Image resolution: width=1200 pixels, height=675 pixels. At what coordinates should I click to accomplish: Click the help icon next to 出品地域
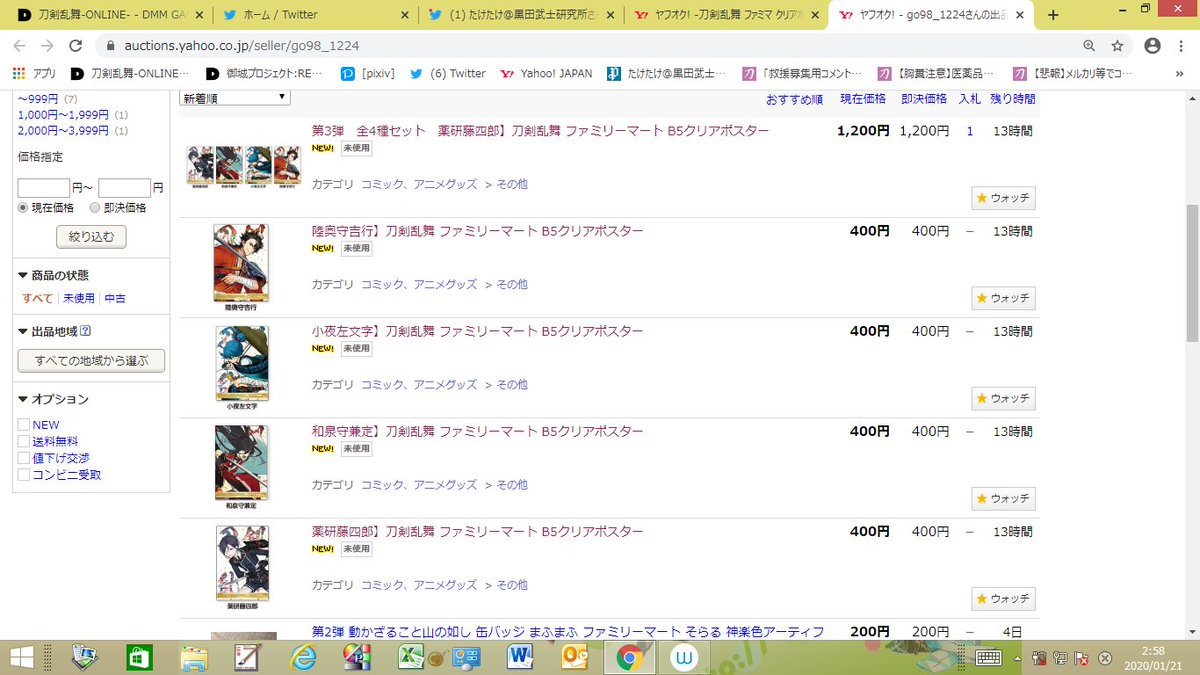coord(85,332)
